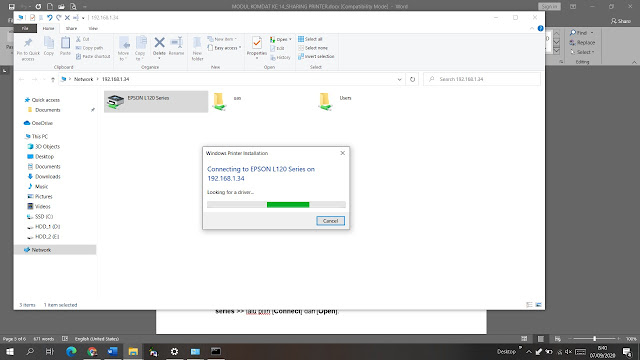Click the Up one level arrow
The width and height of the screenshot is (640, 360).
coord(53,79)
